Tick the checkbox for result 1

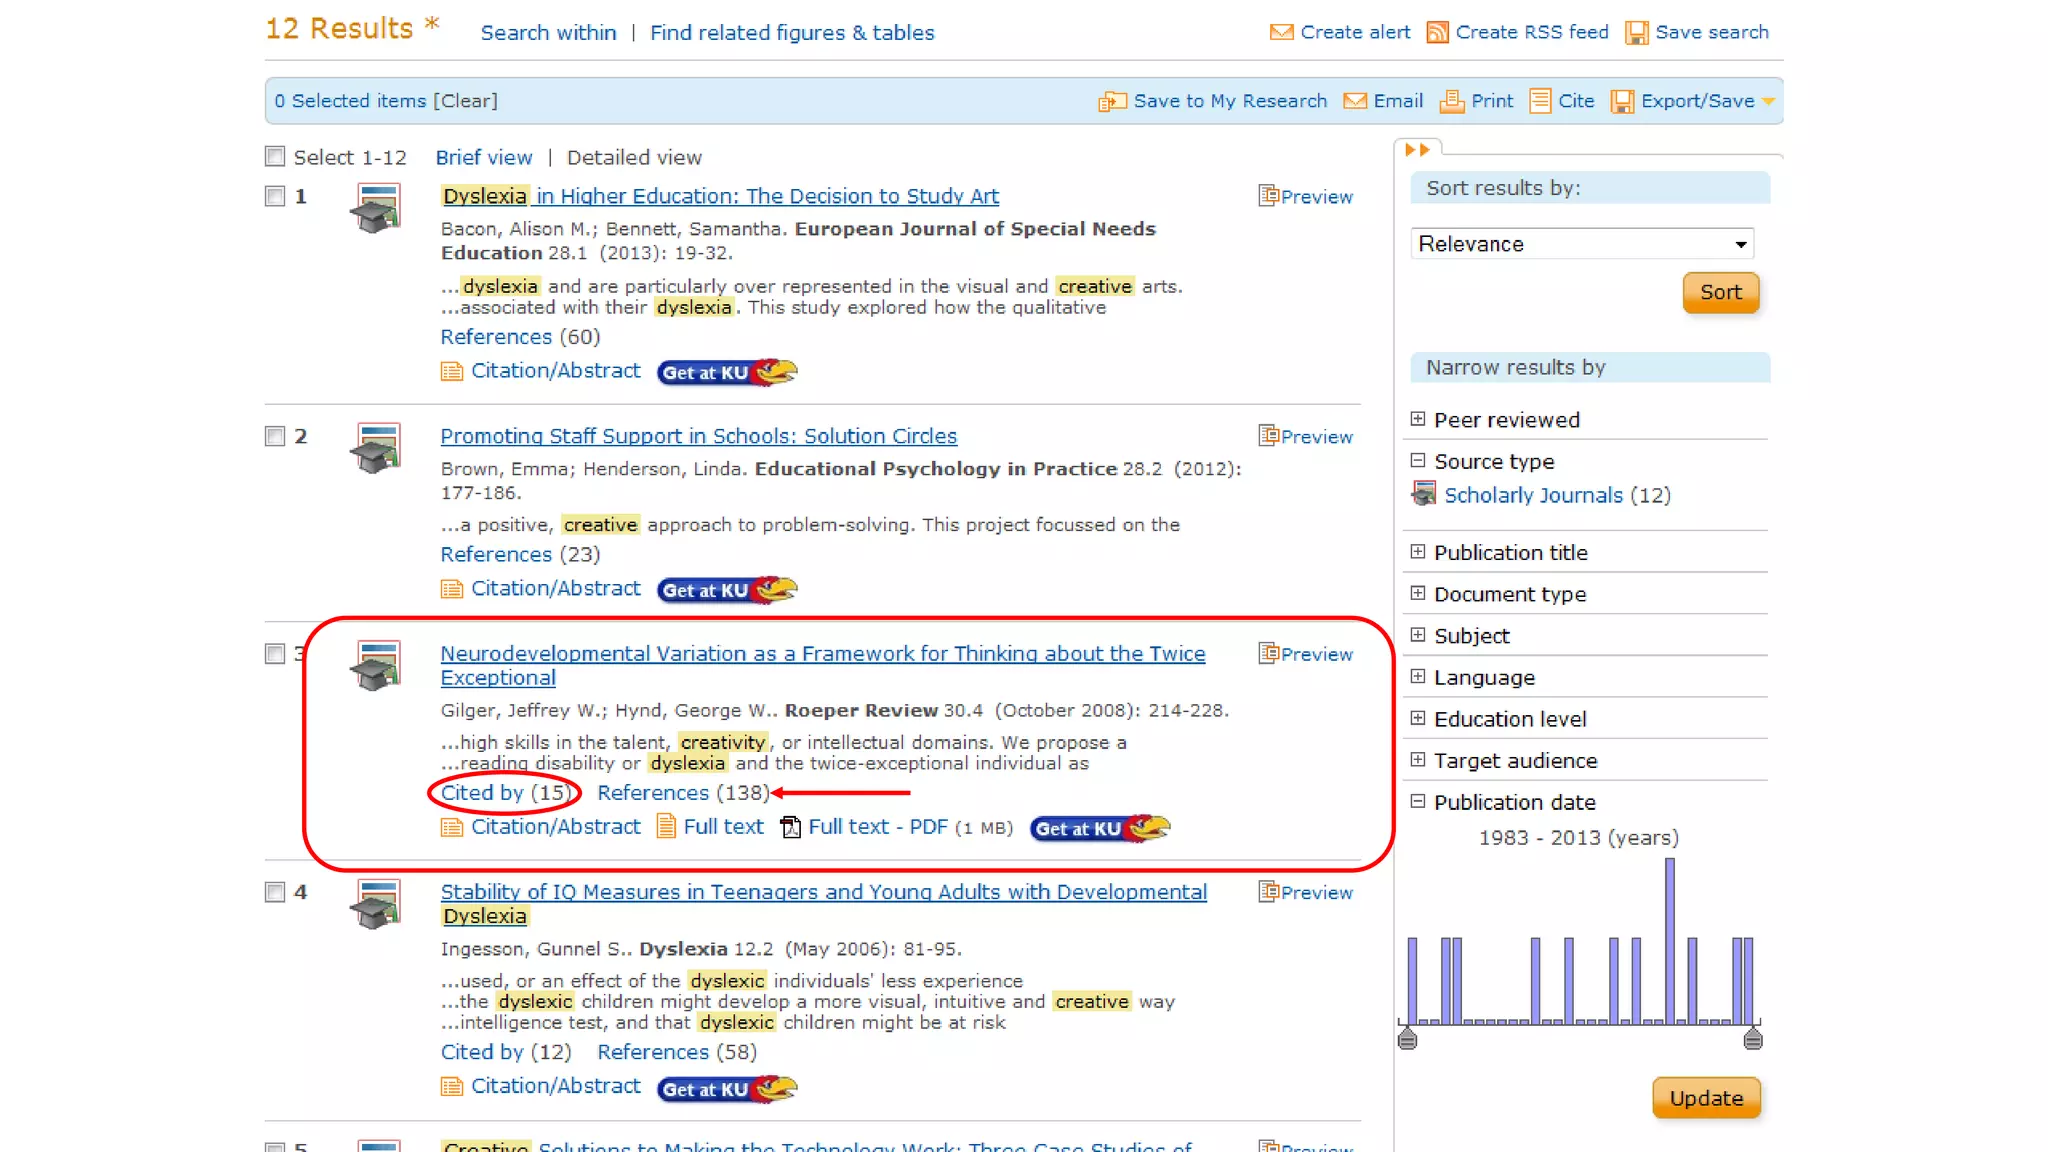[x=275, y=196]
